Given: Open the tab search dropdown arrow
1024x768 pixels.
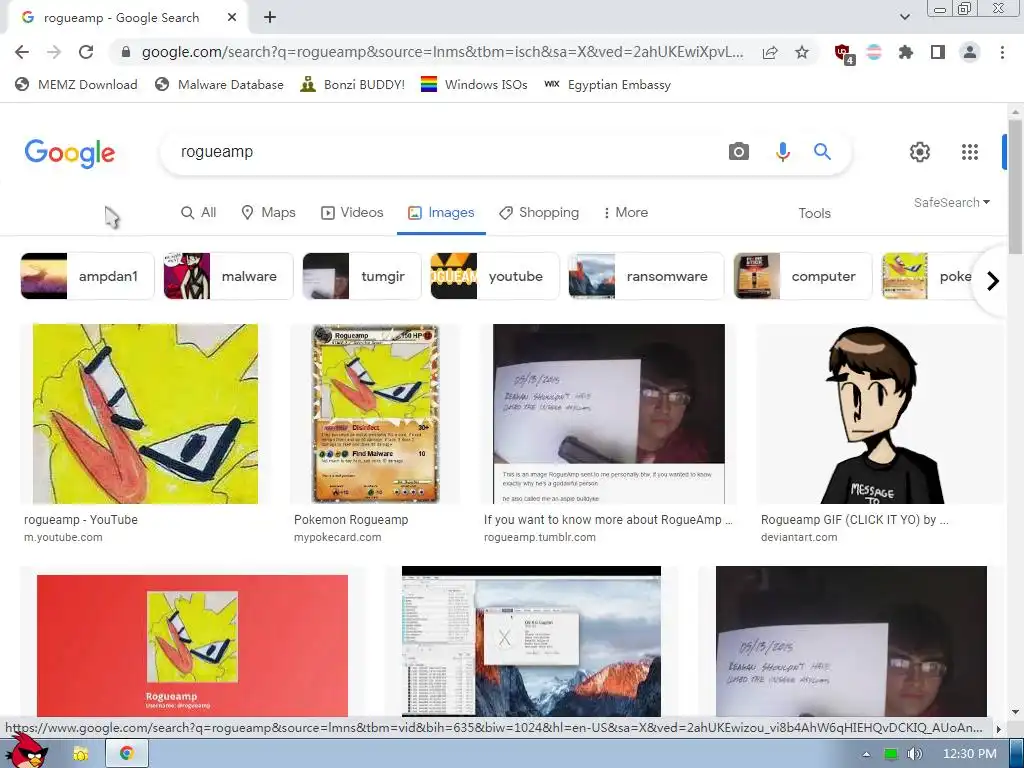Looking at the screenshot, I should (x=904, y=17).
